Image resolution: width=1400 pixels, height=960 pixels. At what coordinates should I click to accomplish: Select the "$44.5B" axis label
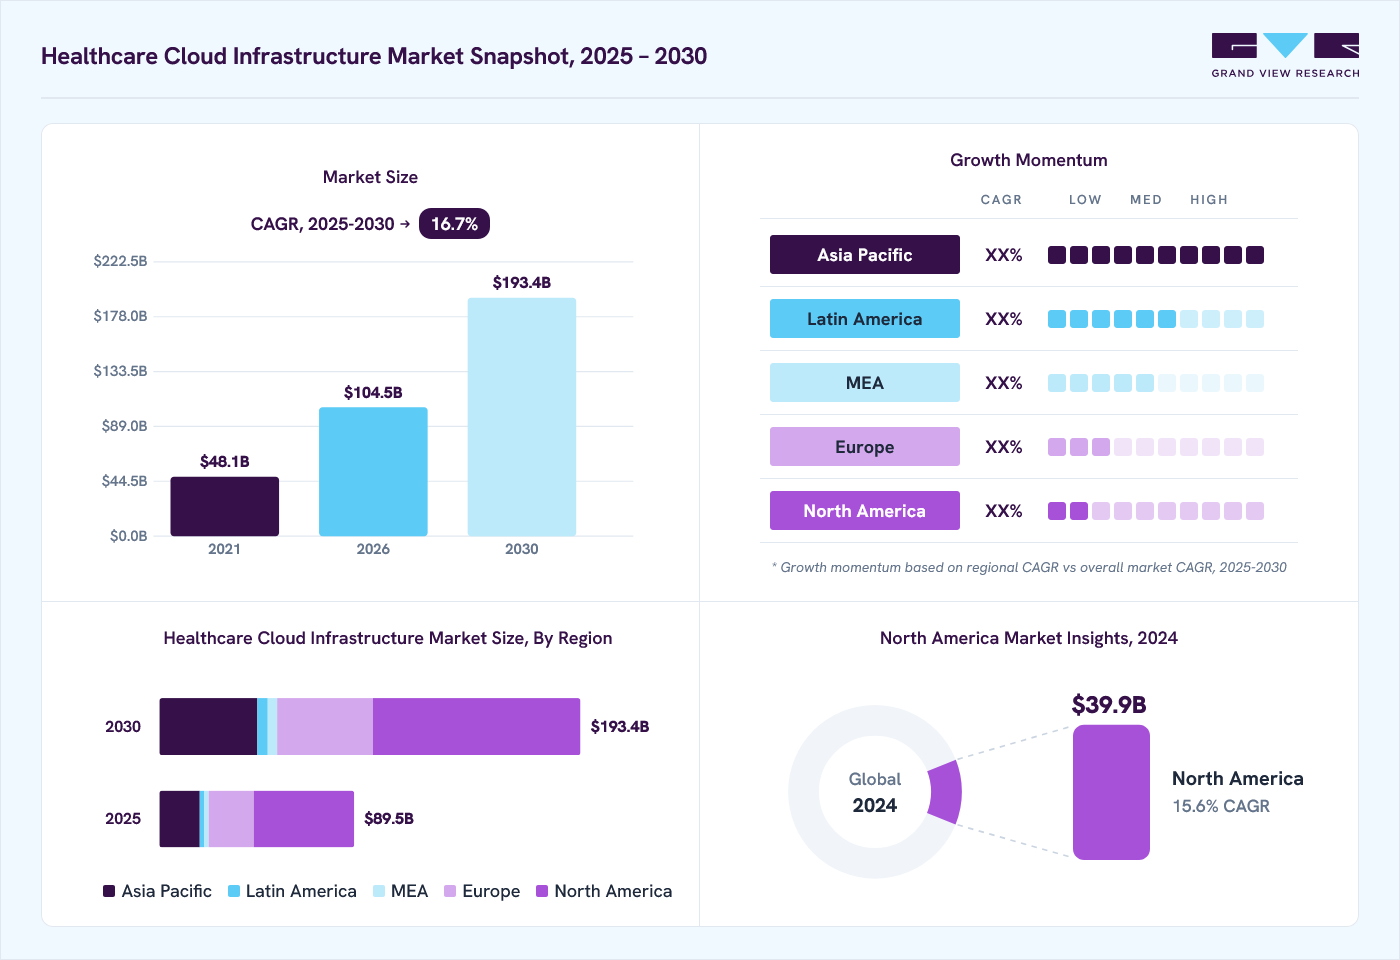tap(124, 481)
